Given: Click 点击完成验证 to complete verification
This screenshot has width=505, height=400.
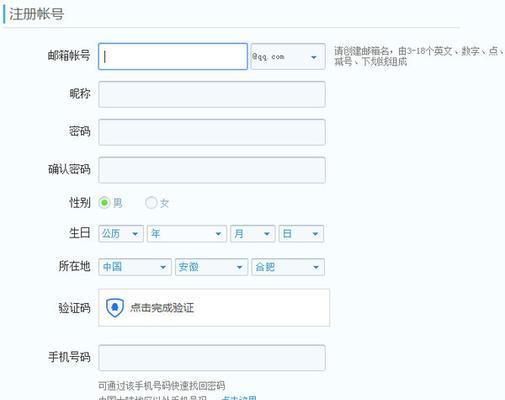Looking at the screenshot, I should coord(162,308).
